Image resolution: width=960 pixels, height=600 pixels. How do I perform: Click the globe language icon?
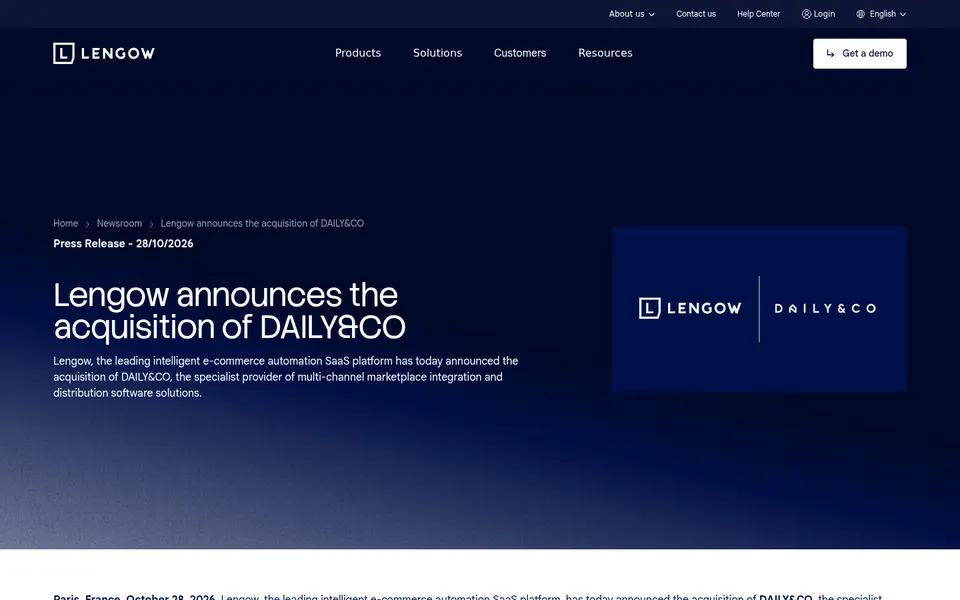tap(860, 14)
